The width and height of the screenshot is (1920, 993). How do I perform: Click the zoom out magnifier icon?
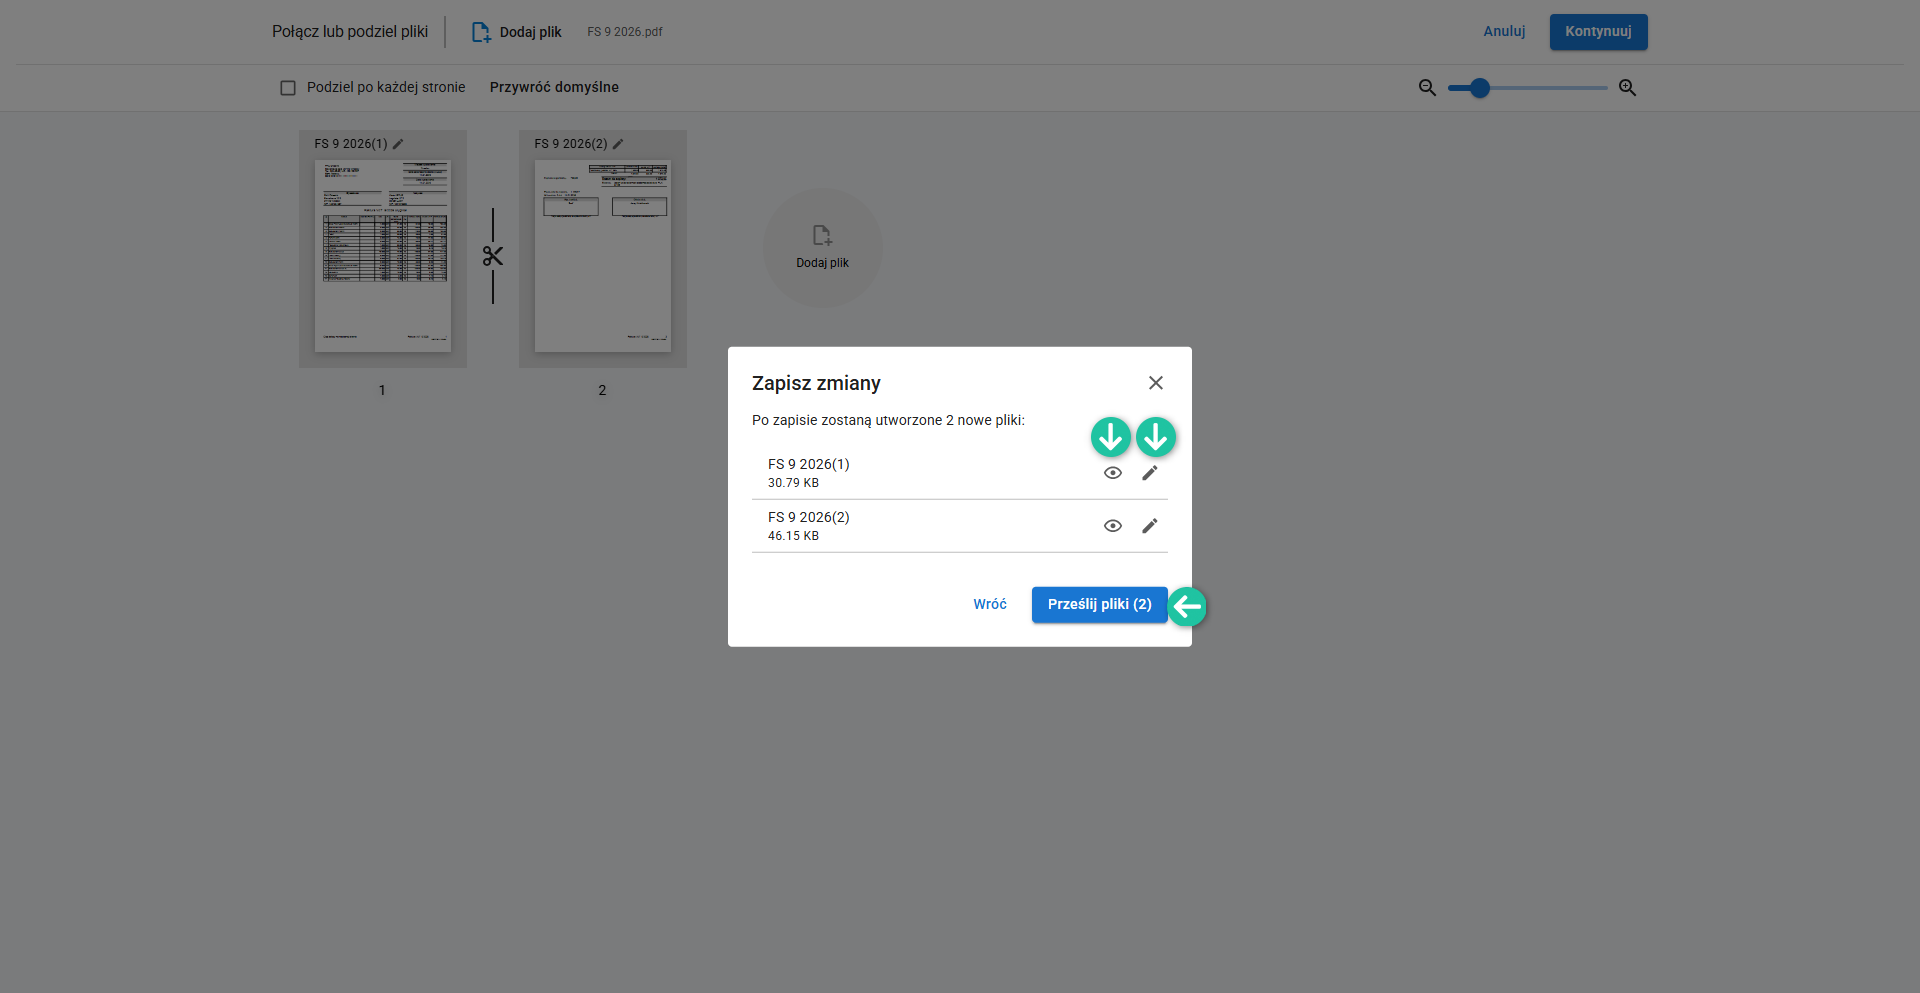point(1427,88)
